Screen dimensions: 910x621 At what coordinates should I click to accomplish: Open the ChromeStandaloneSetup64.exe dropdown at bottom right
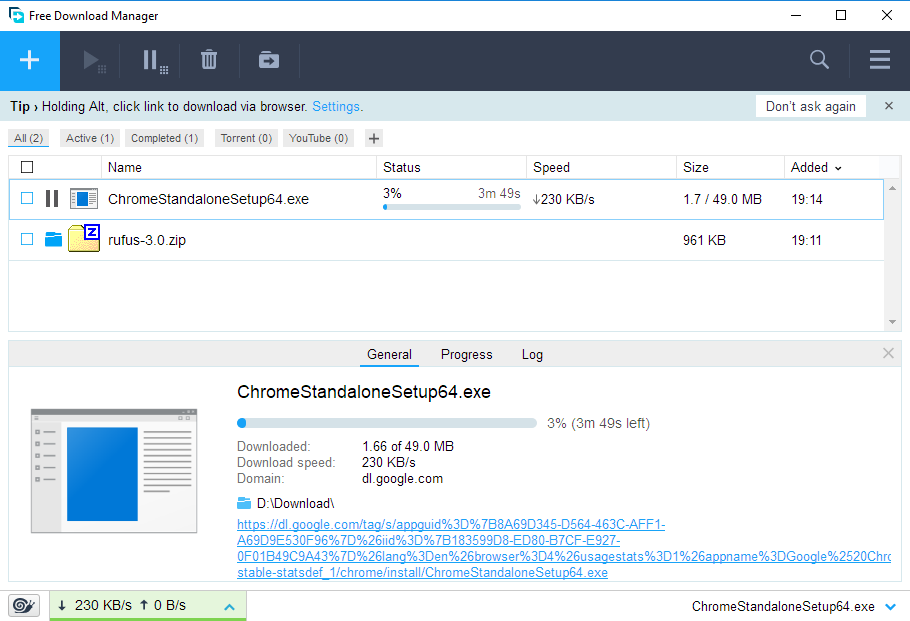891,606
